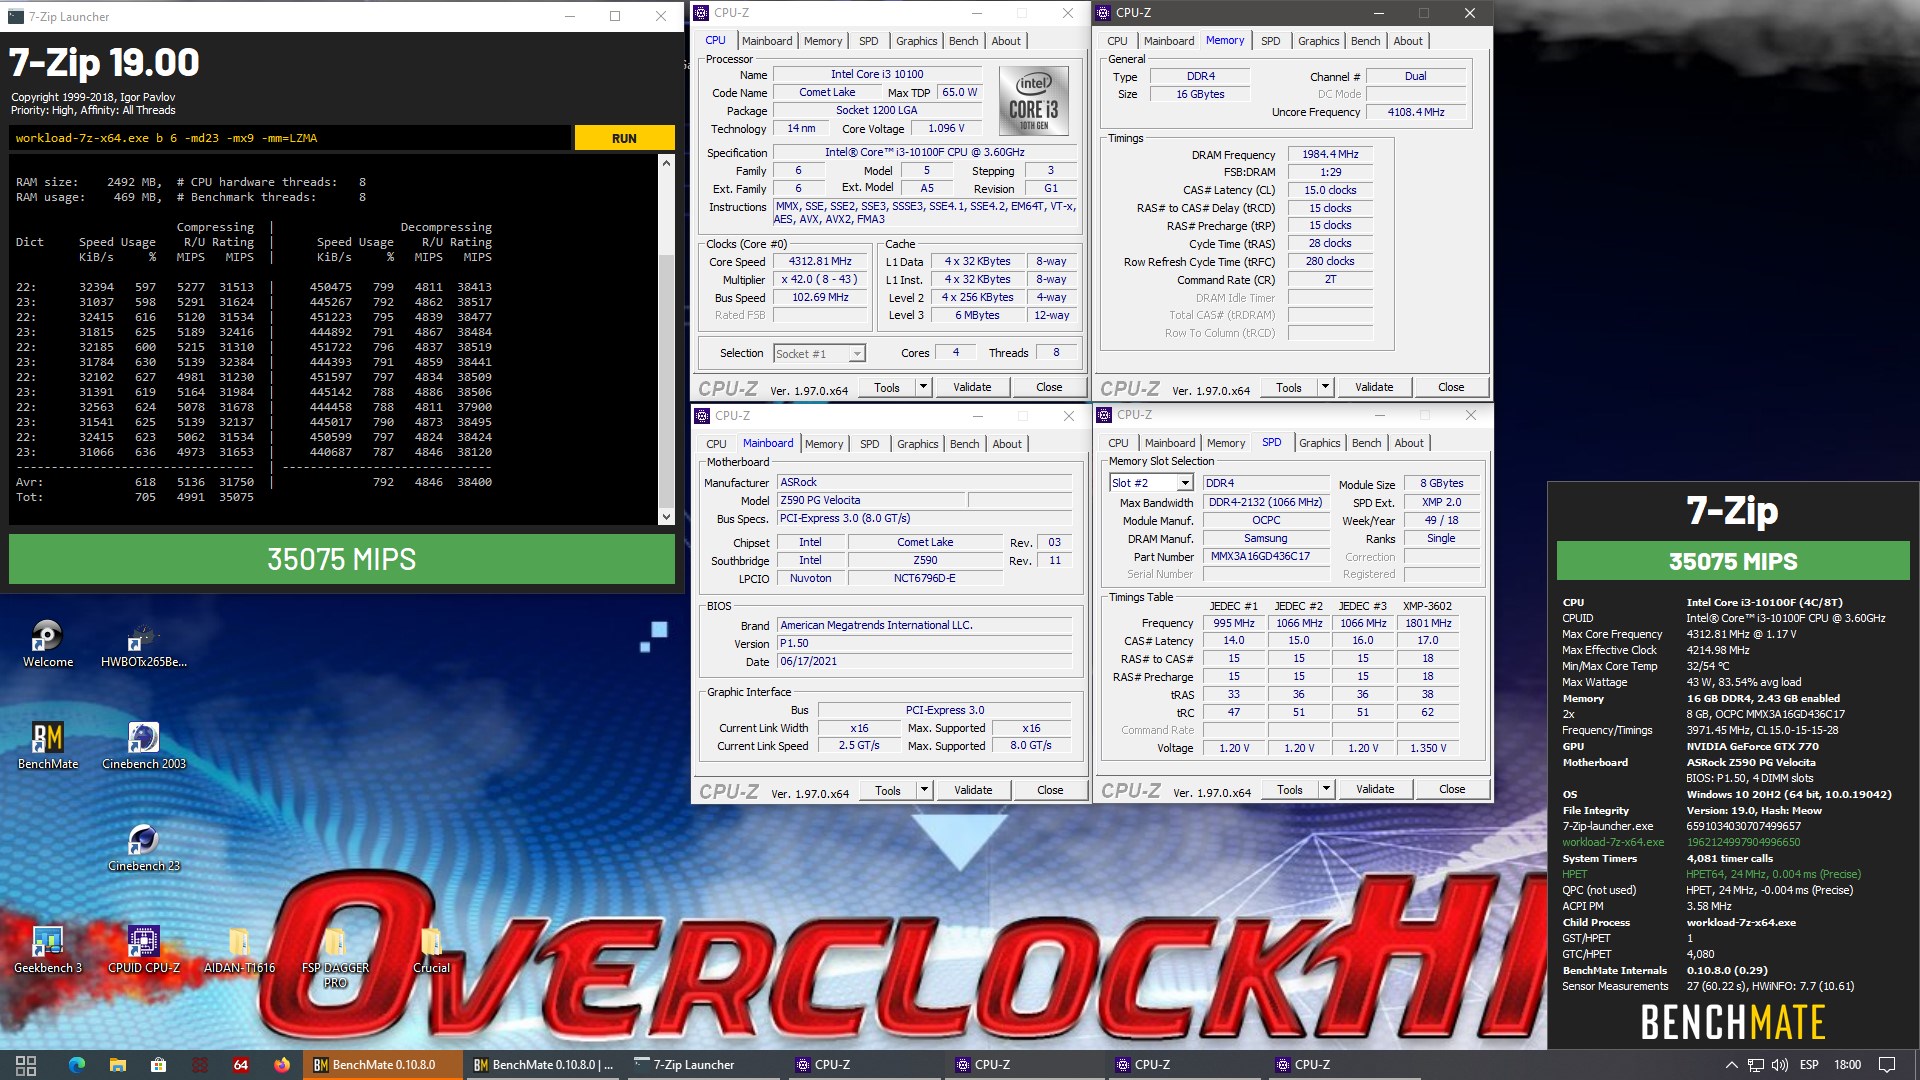Viewport: 1920px width, 1080px height.
Task: Open Tools dropdown arrow in SPD window
Action: coord(1326,789)
